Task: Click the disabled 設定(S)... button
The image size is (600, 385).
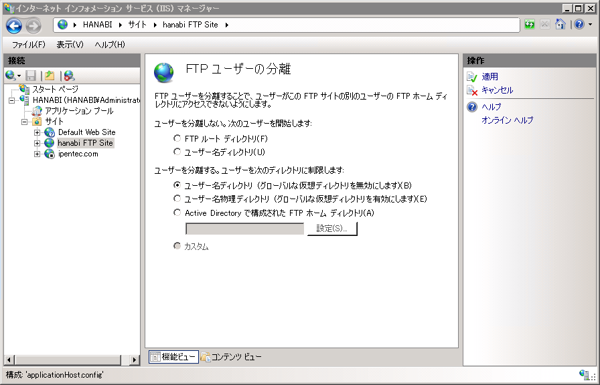Action: [x=332, y=228]
